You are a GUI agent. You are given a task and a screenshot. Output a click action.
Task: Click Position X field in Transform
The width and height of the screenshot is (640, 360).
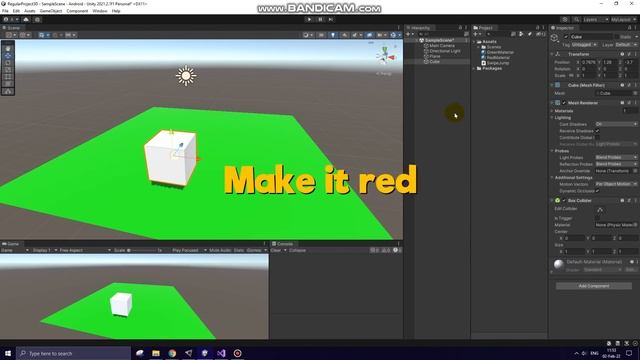[x=589, y=62]
